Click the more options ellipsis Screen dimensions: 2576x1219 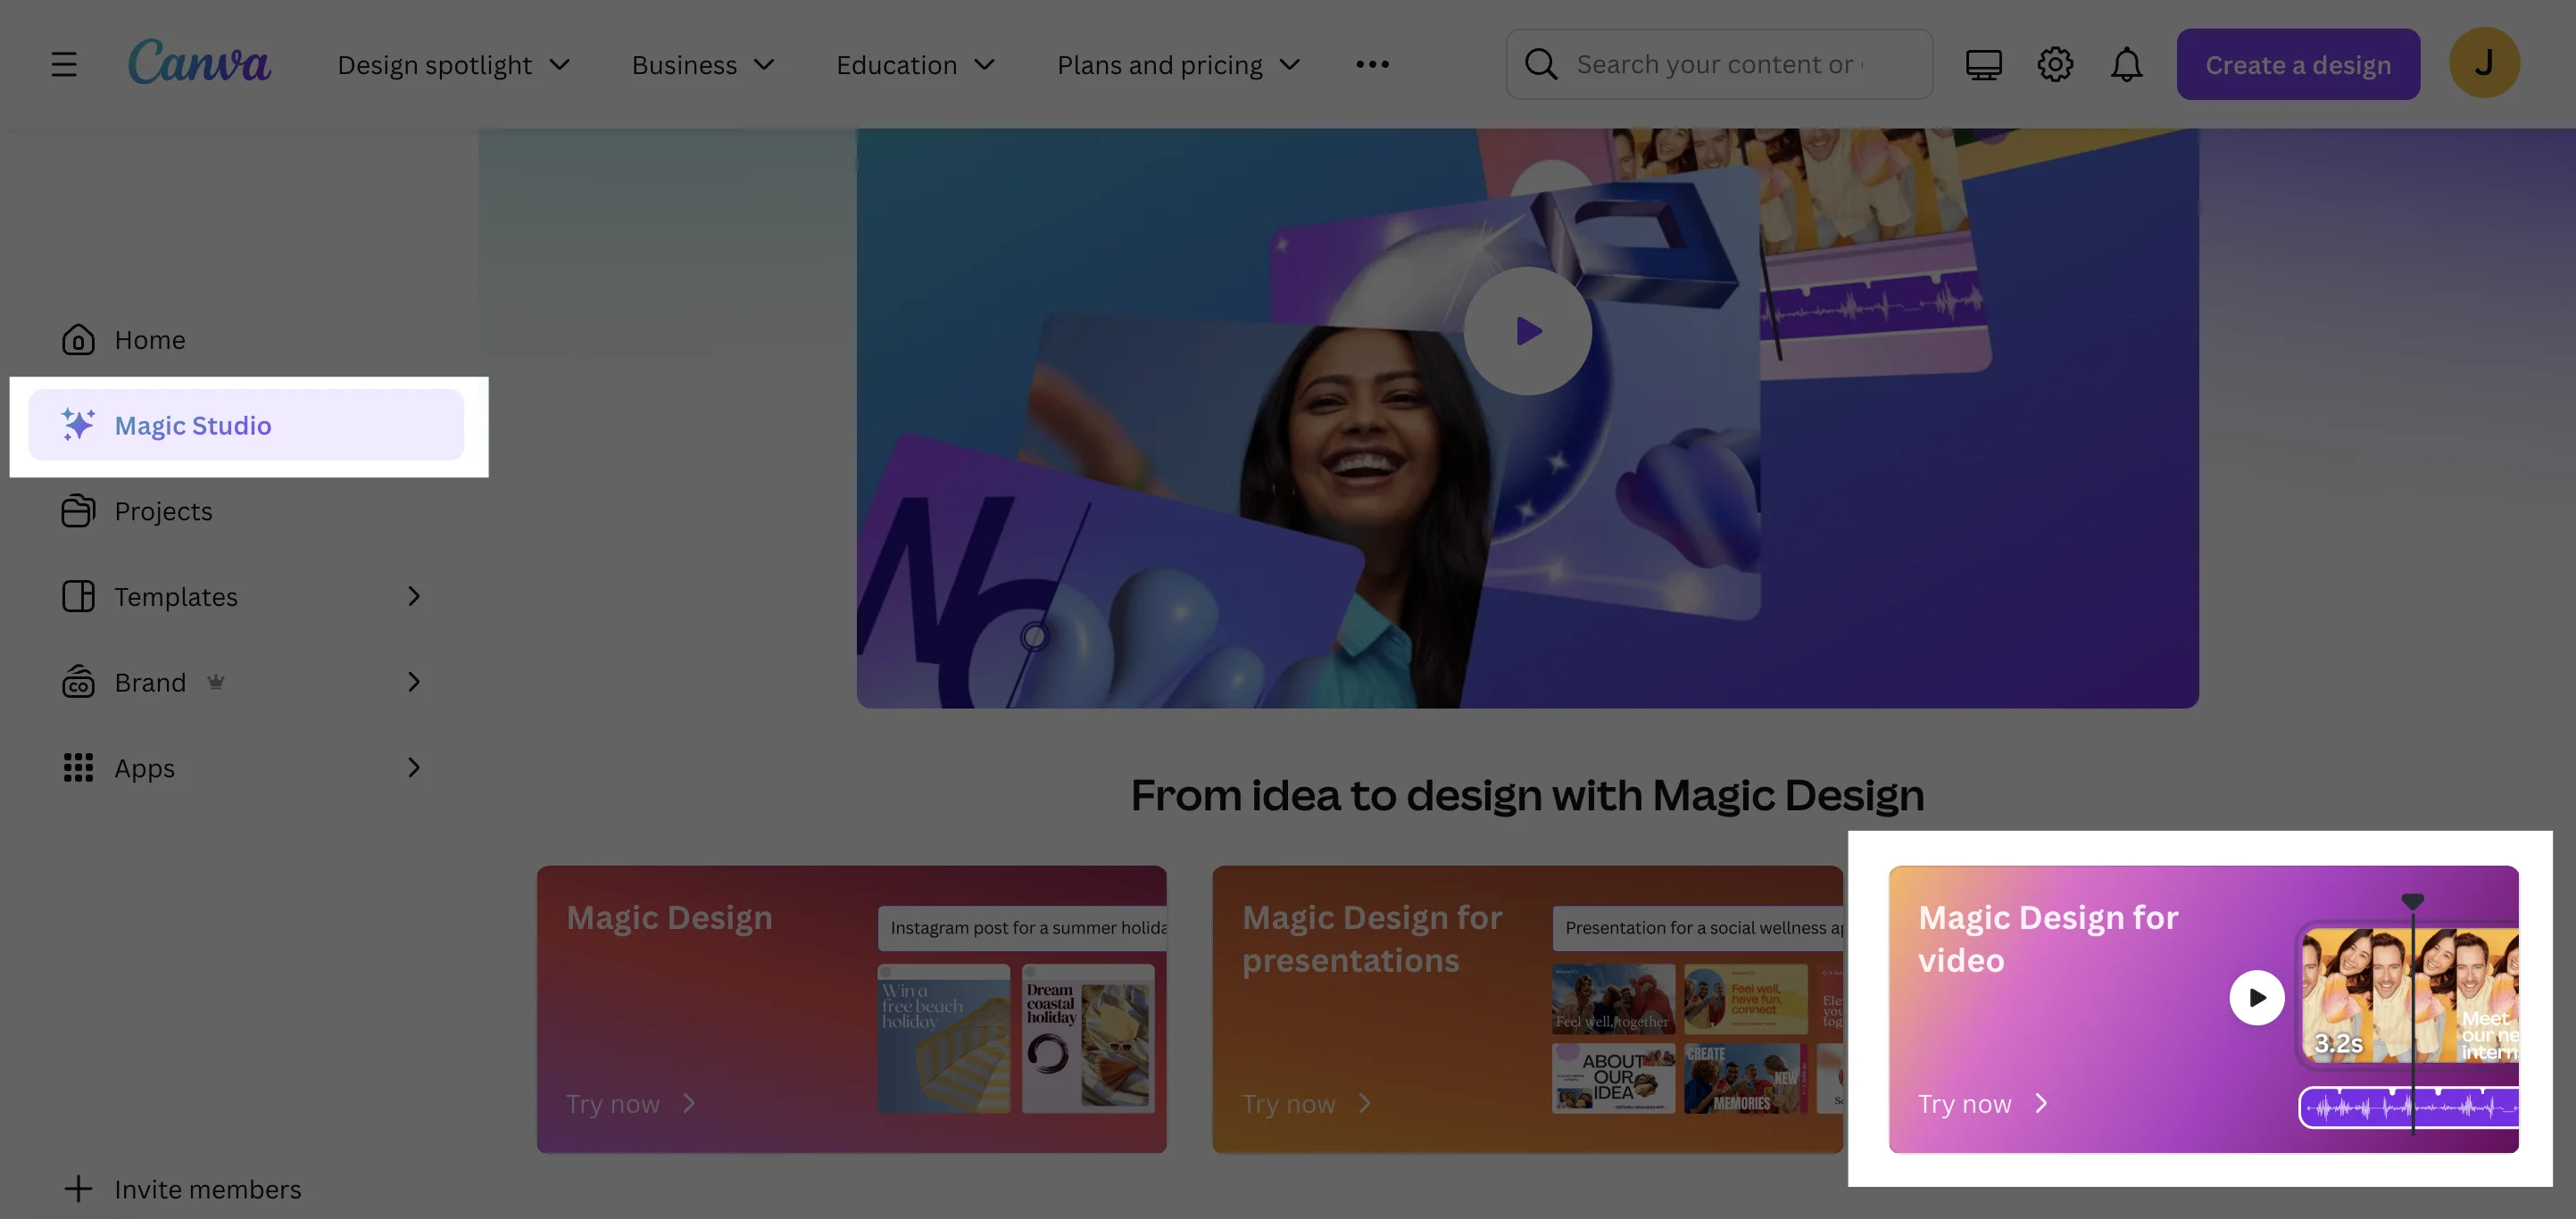pos(1372,64)
